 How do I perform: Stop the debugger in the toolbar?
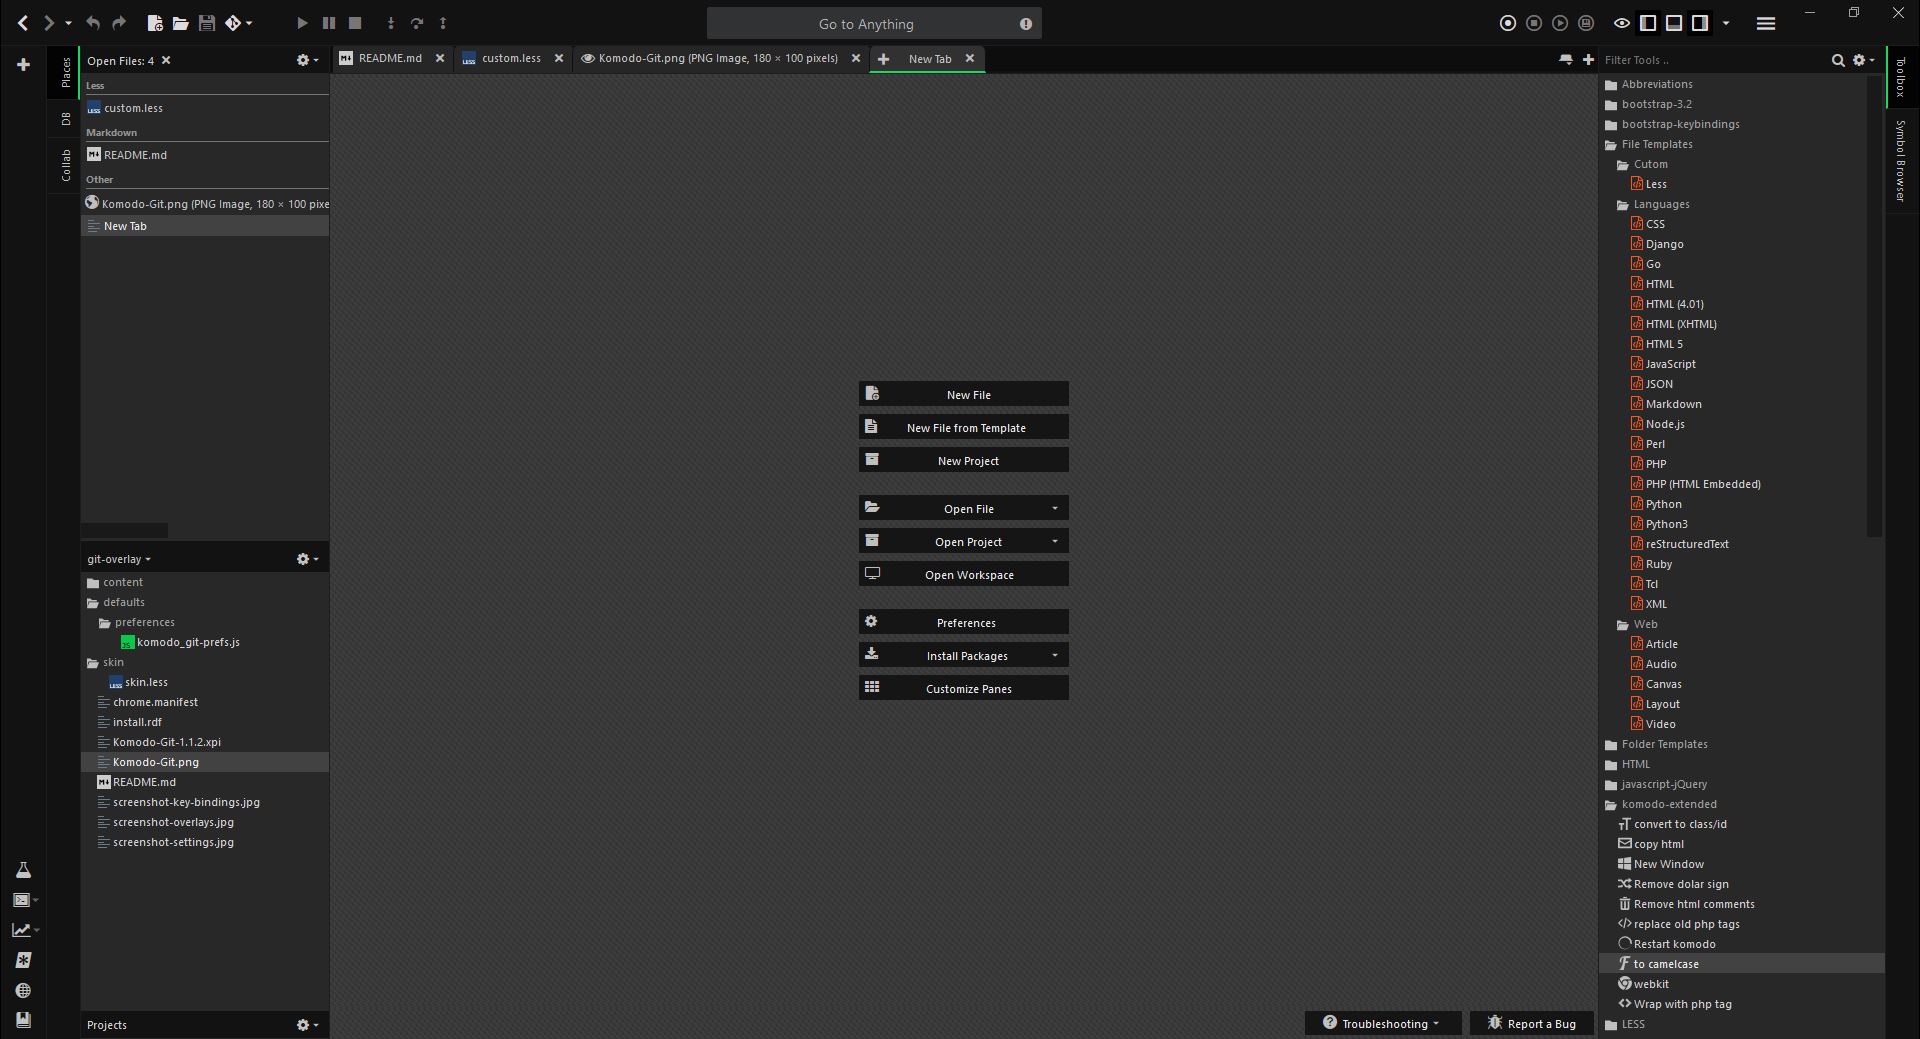pyautogui.click(x=355, y=22)
